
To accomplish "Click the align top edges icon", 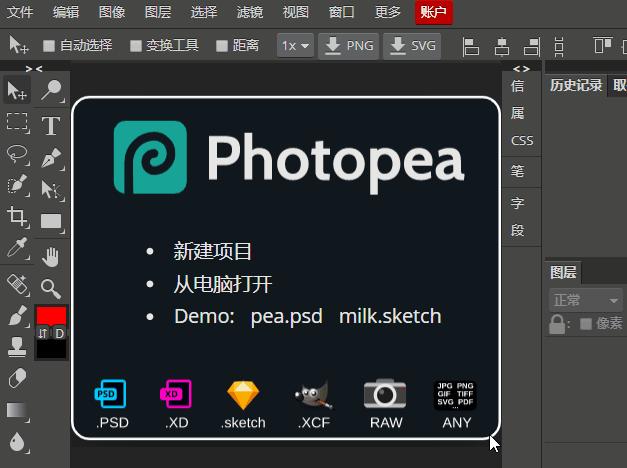I will coord(603,45).
